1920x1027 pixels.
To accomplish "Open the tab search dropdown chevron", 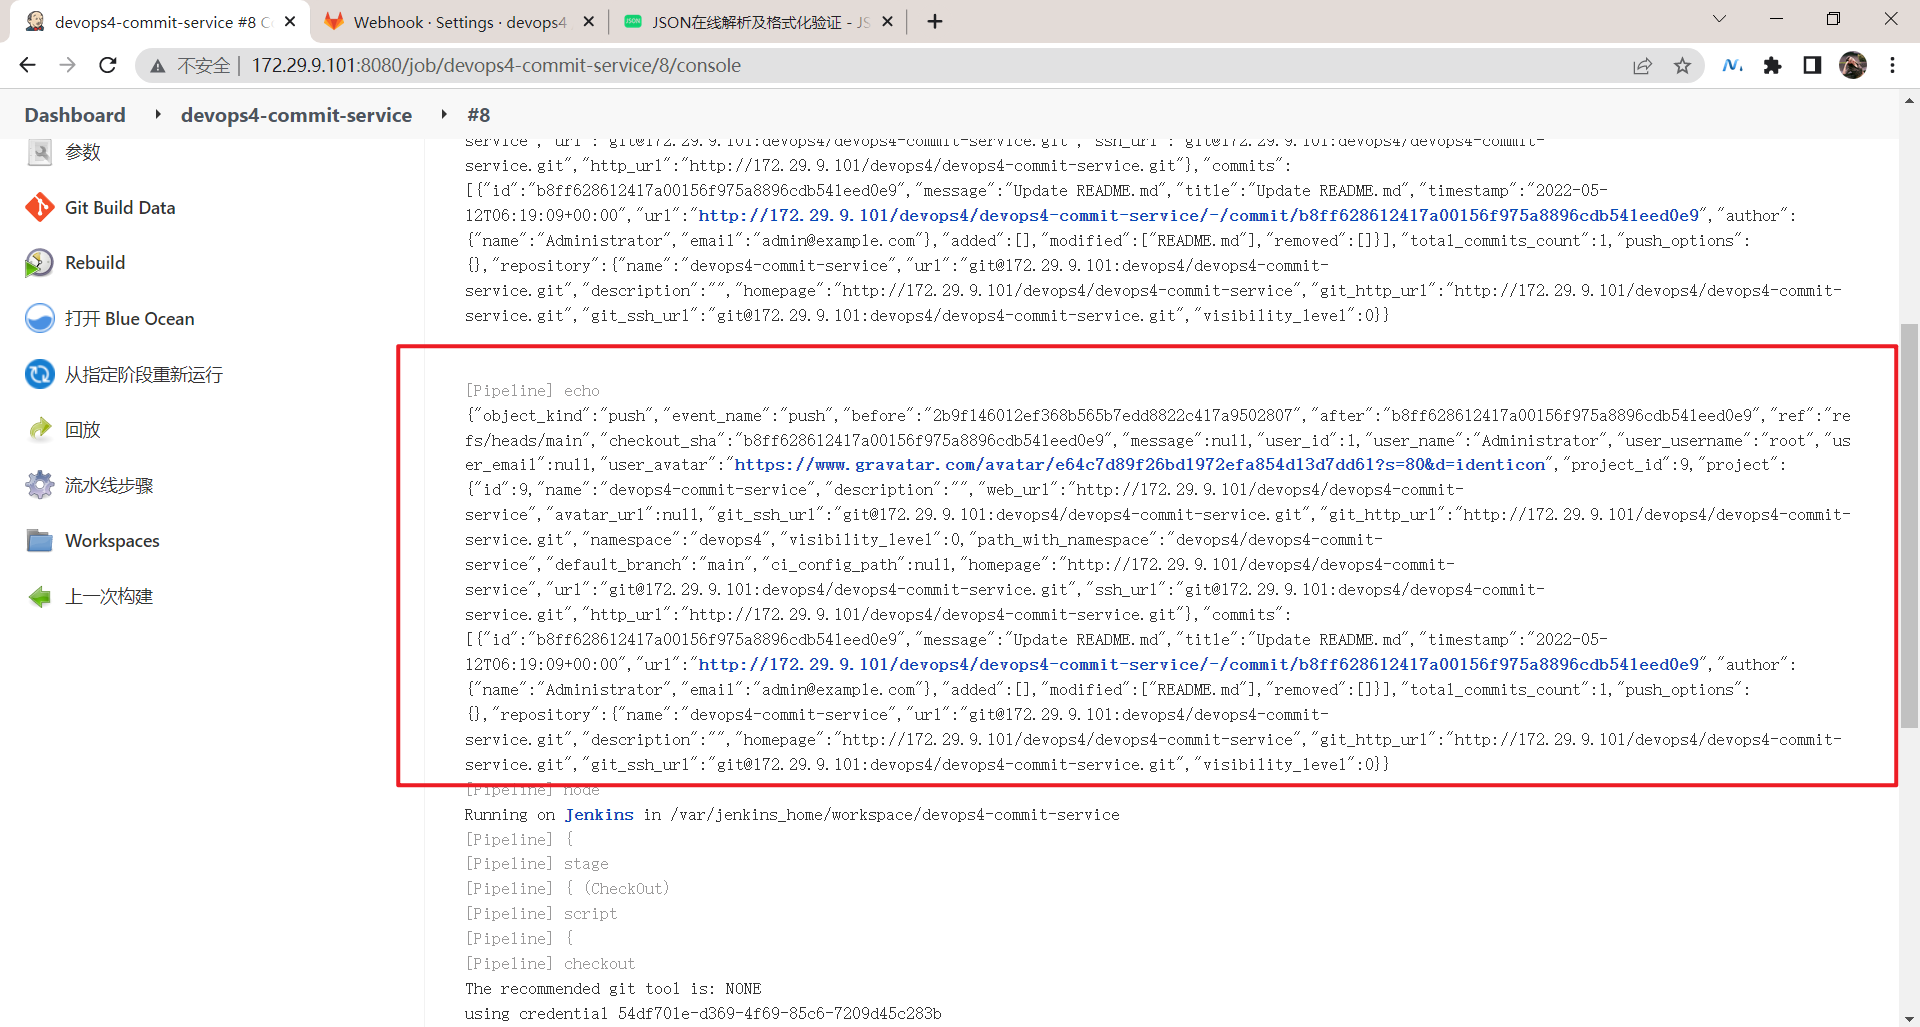I will point(1719,19).
